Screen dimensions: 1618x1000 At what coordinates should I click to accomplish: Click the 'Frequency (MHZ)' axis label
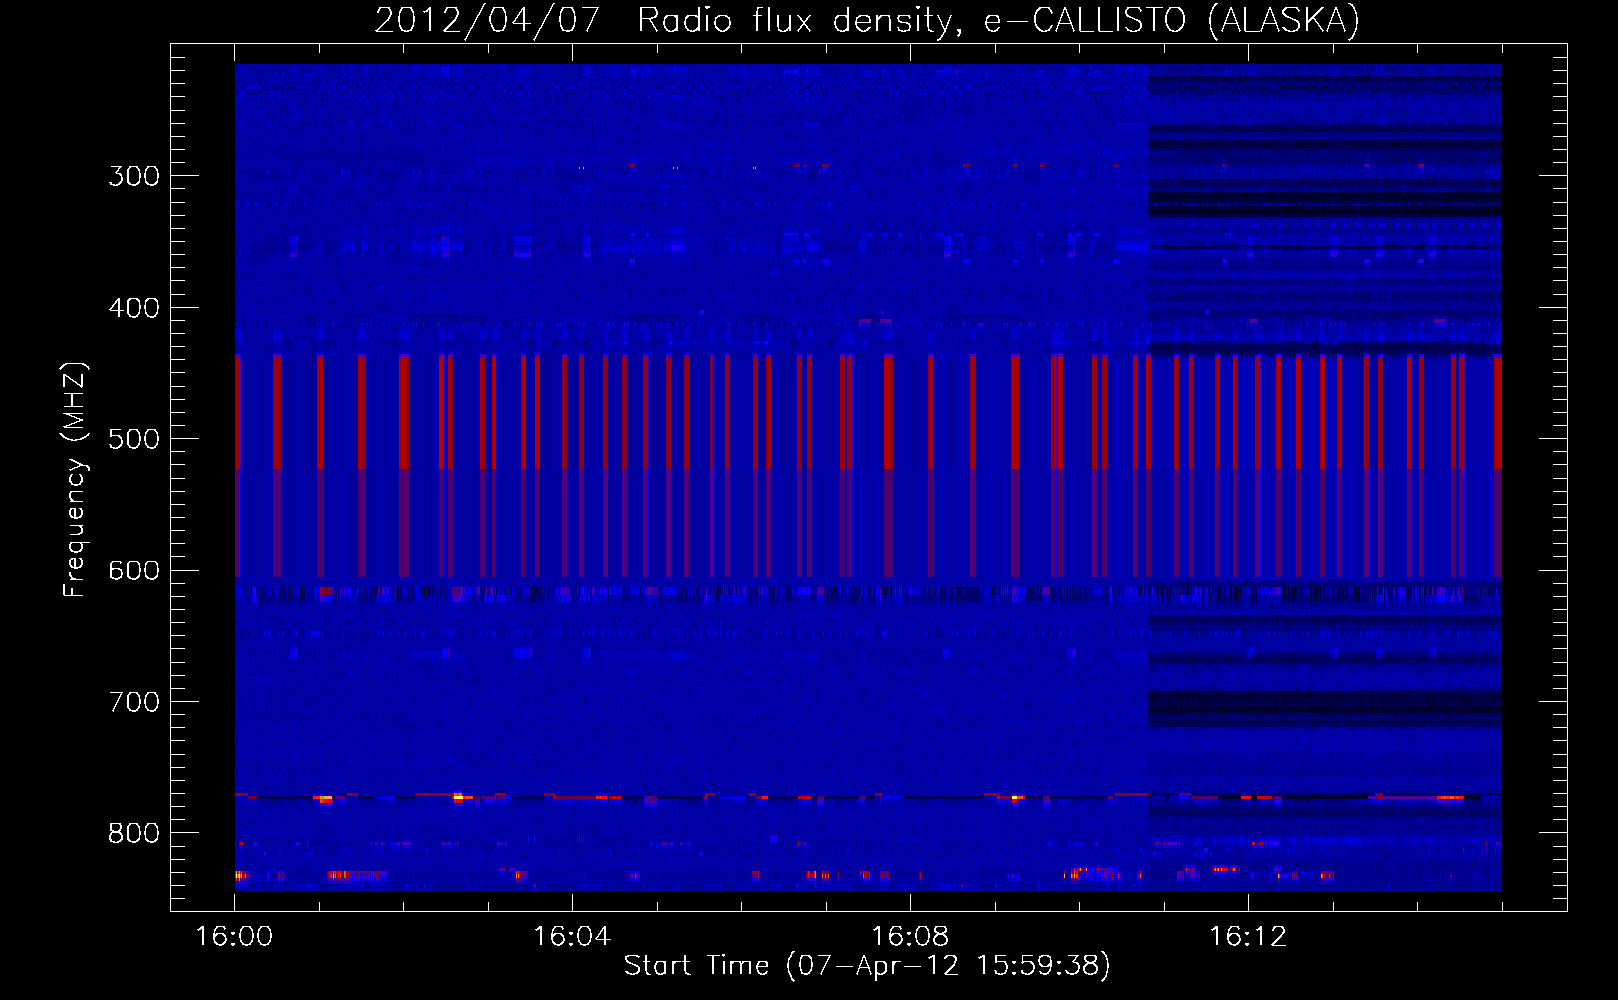point(76,480)
